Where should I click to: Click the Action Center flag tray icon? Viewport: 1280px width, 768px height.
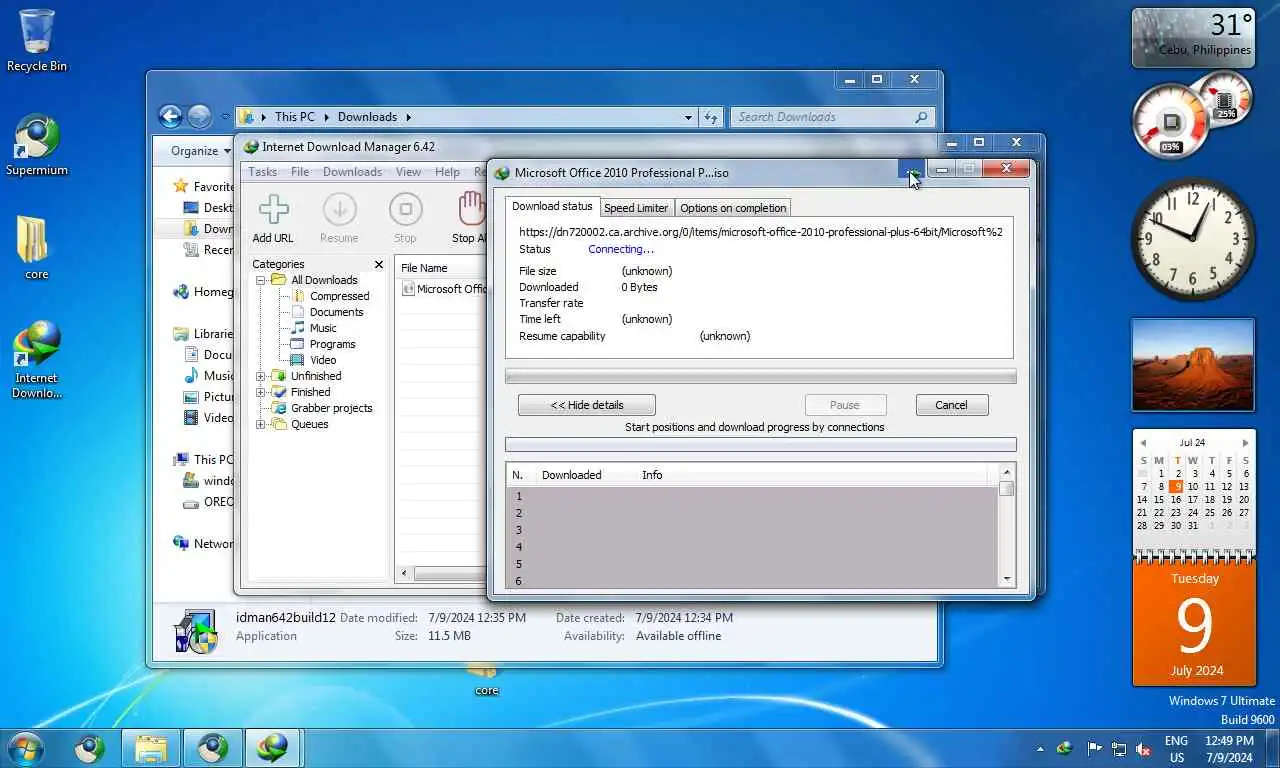[x=1094, y=749]
